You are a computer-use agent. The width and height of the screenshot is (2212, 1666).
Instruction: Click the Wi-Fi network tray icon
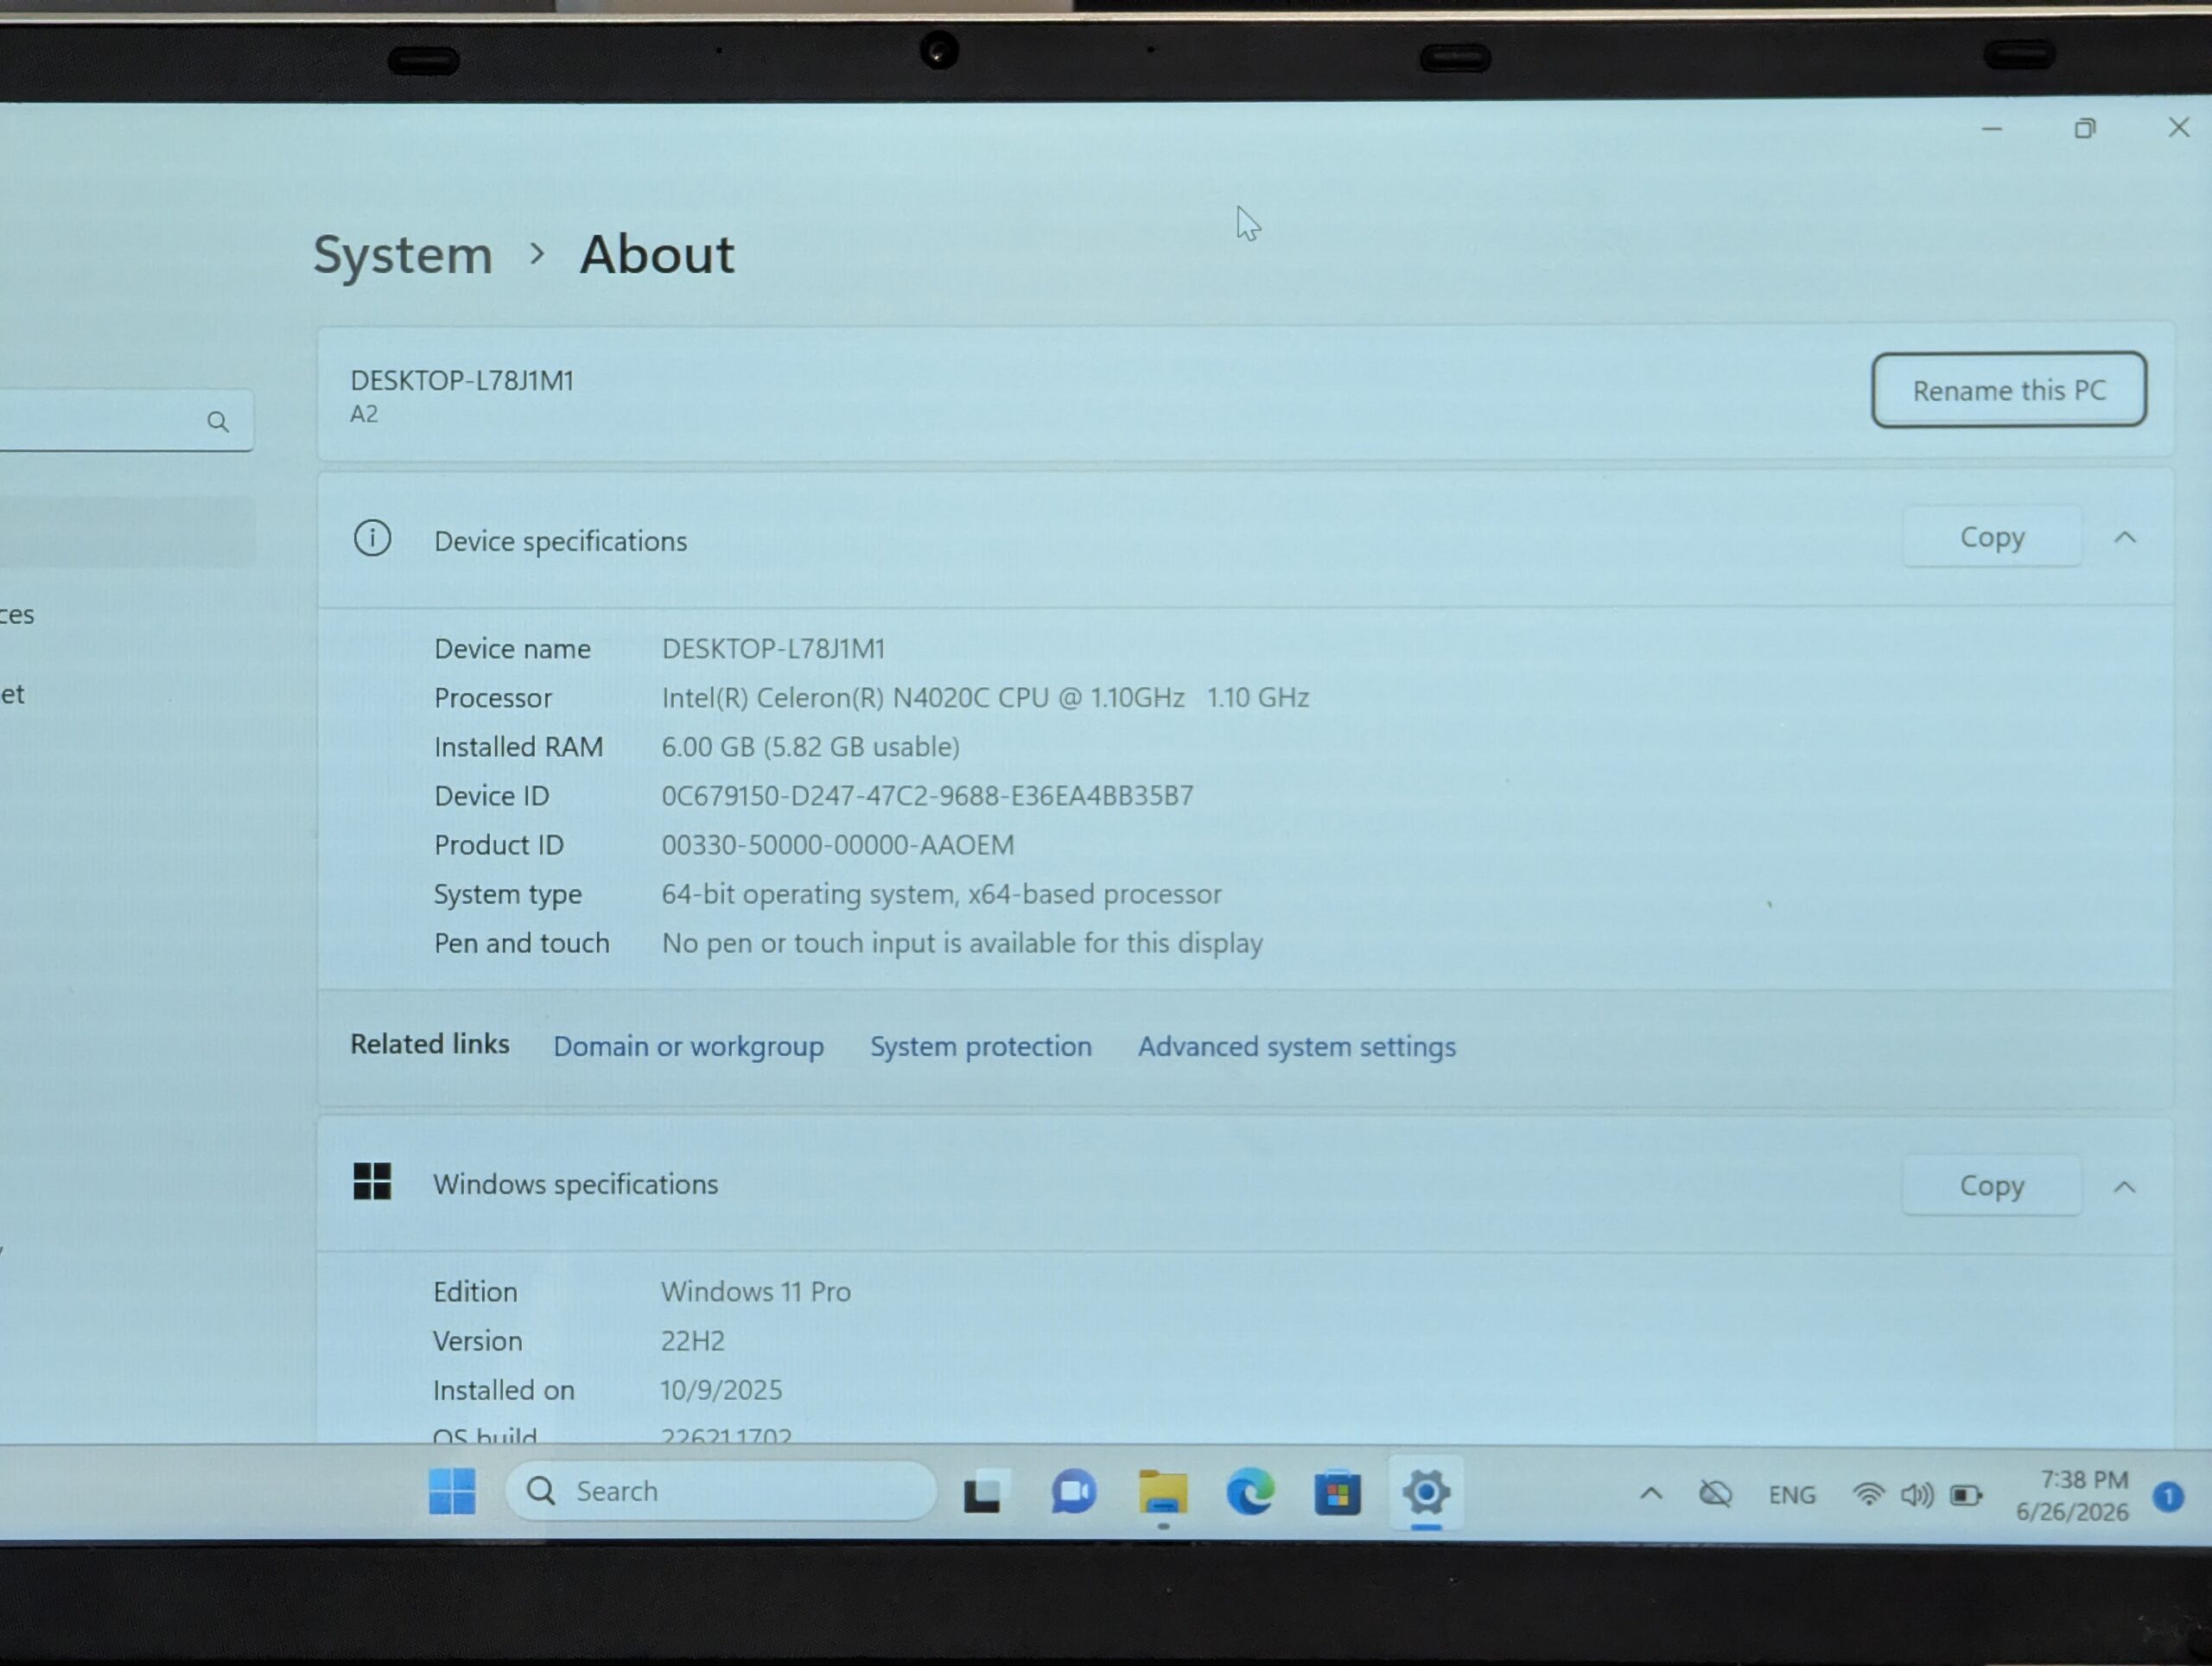coord(1868,1495)
